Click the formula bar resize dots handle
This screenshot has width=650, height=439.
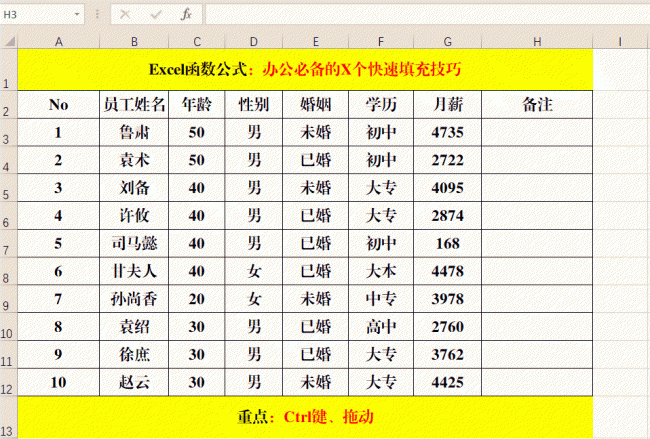97,15
